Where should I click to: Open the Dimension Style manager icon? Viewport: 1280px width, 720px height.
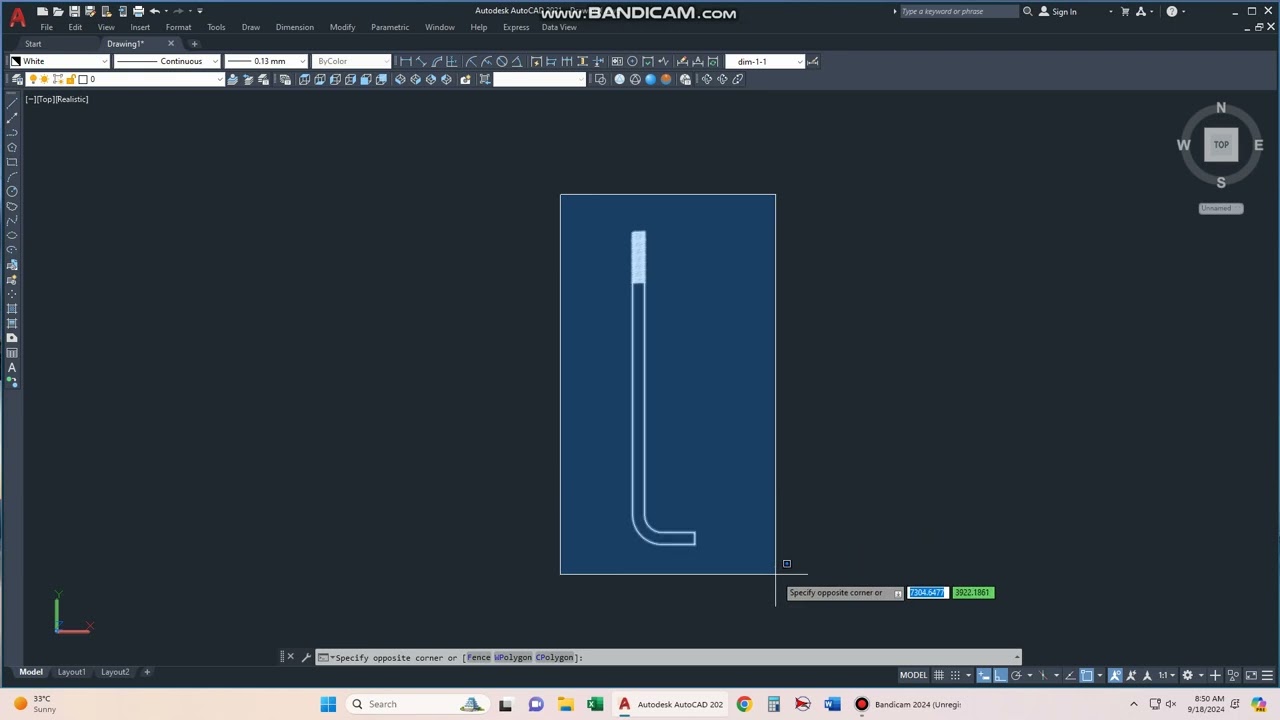814,61
